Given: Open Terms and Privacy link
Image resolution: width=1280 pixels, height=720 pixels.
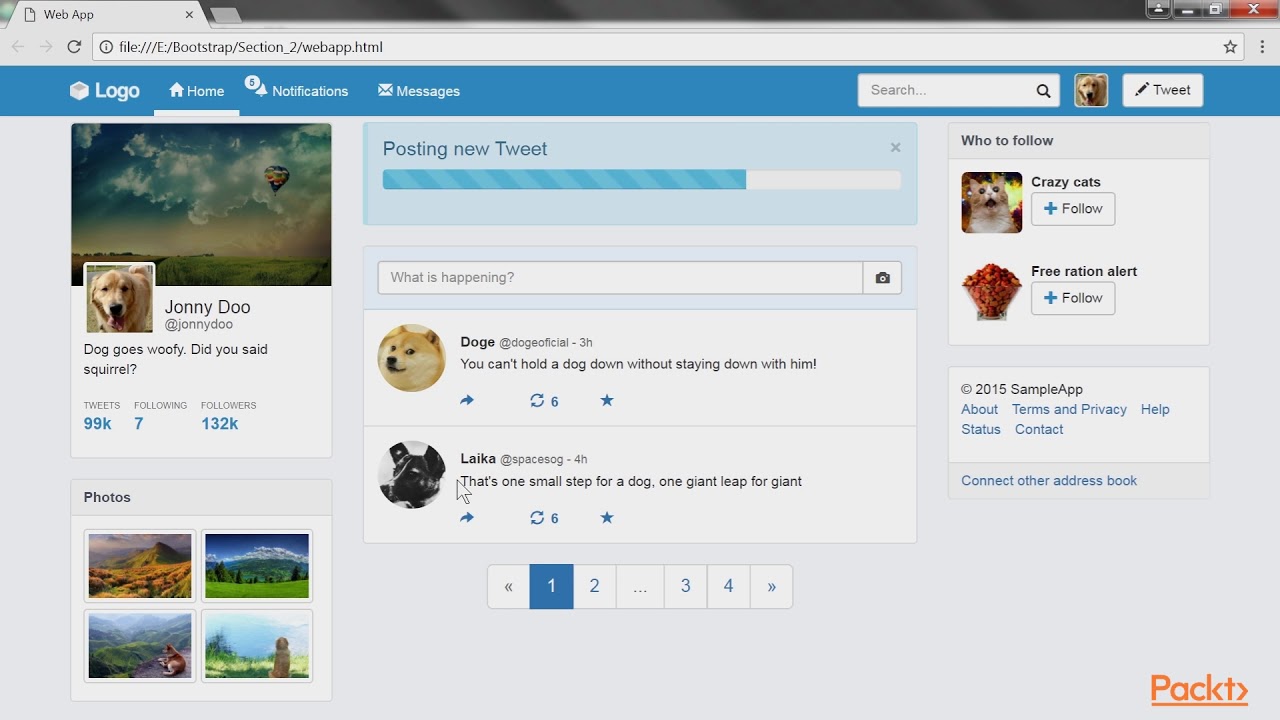Looking at the screenshot, I should pos(1069,409).
